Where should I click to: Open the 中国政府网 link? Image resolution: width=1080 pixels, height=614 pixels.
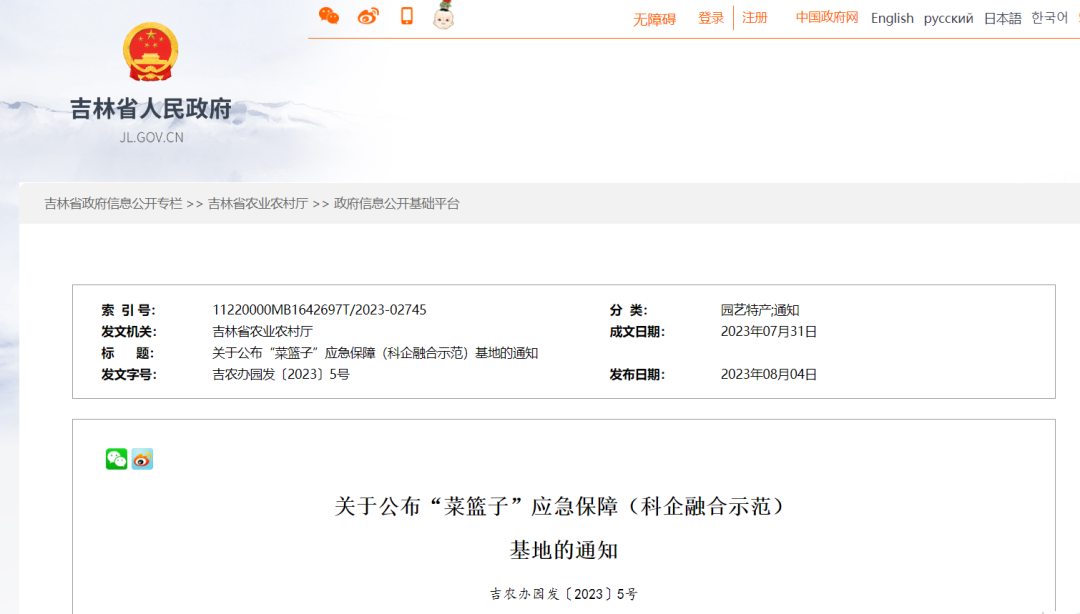pos(827,17)
